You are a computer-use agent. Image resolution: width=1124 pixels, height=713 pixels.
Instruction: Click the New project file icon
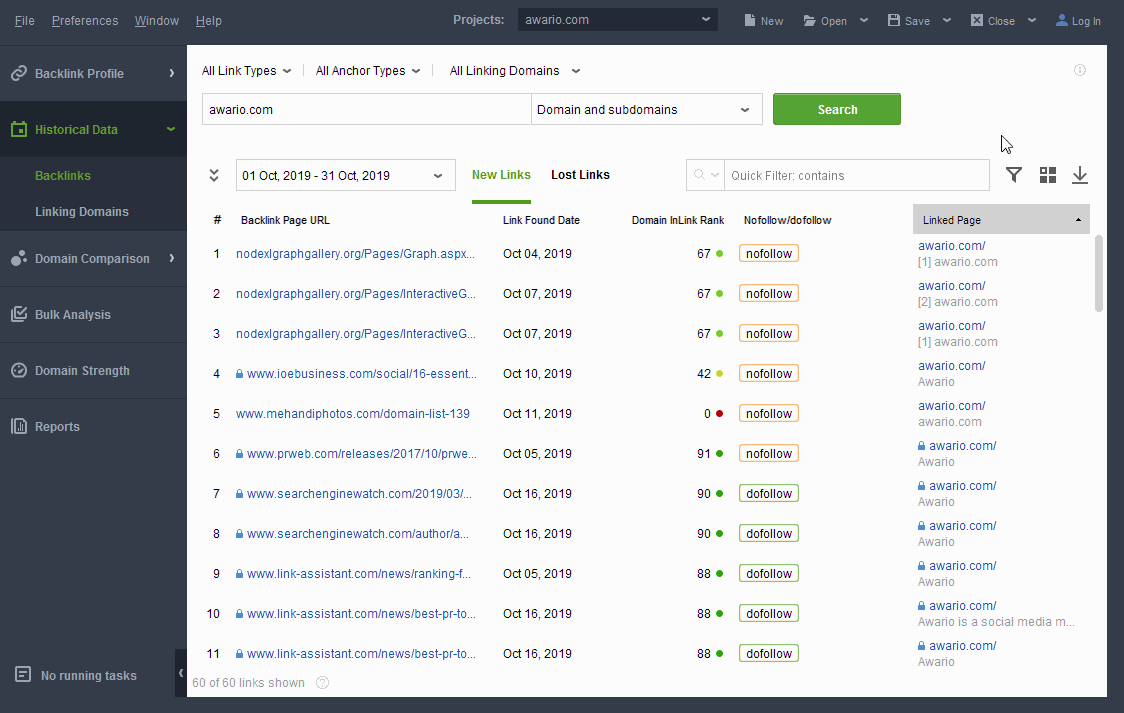(x=750, y=20)
